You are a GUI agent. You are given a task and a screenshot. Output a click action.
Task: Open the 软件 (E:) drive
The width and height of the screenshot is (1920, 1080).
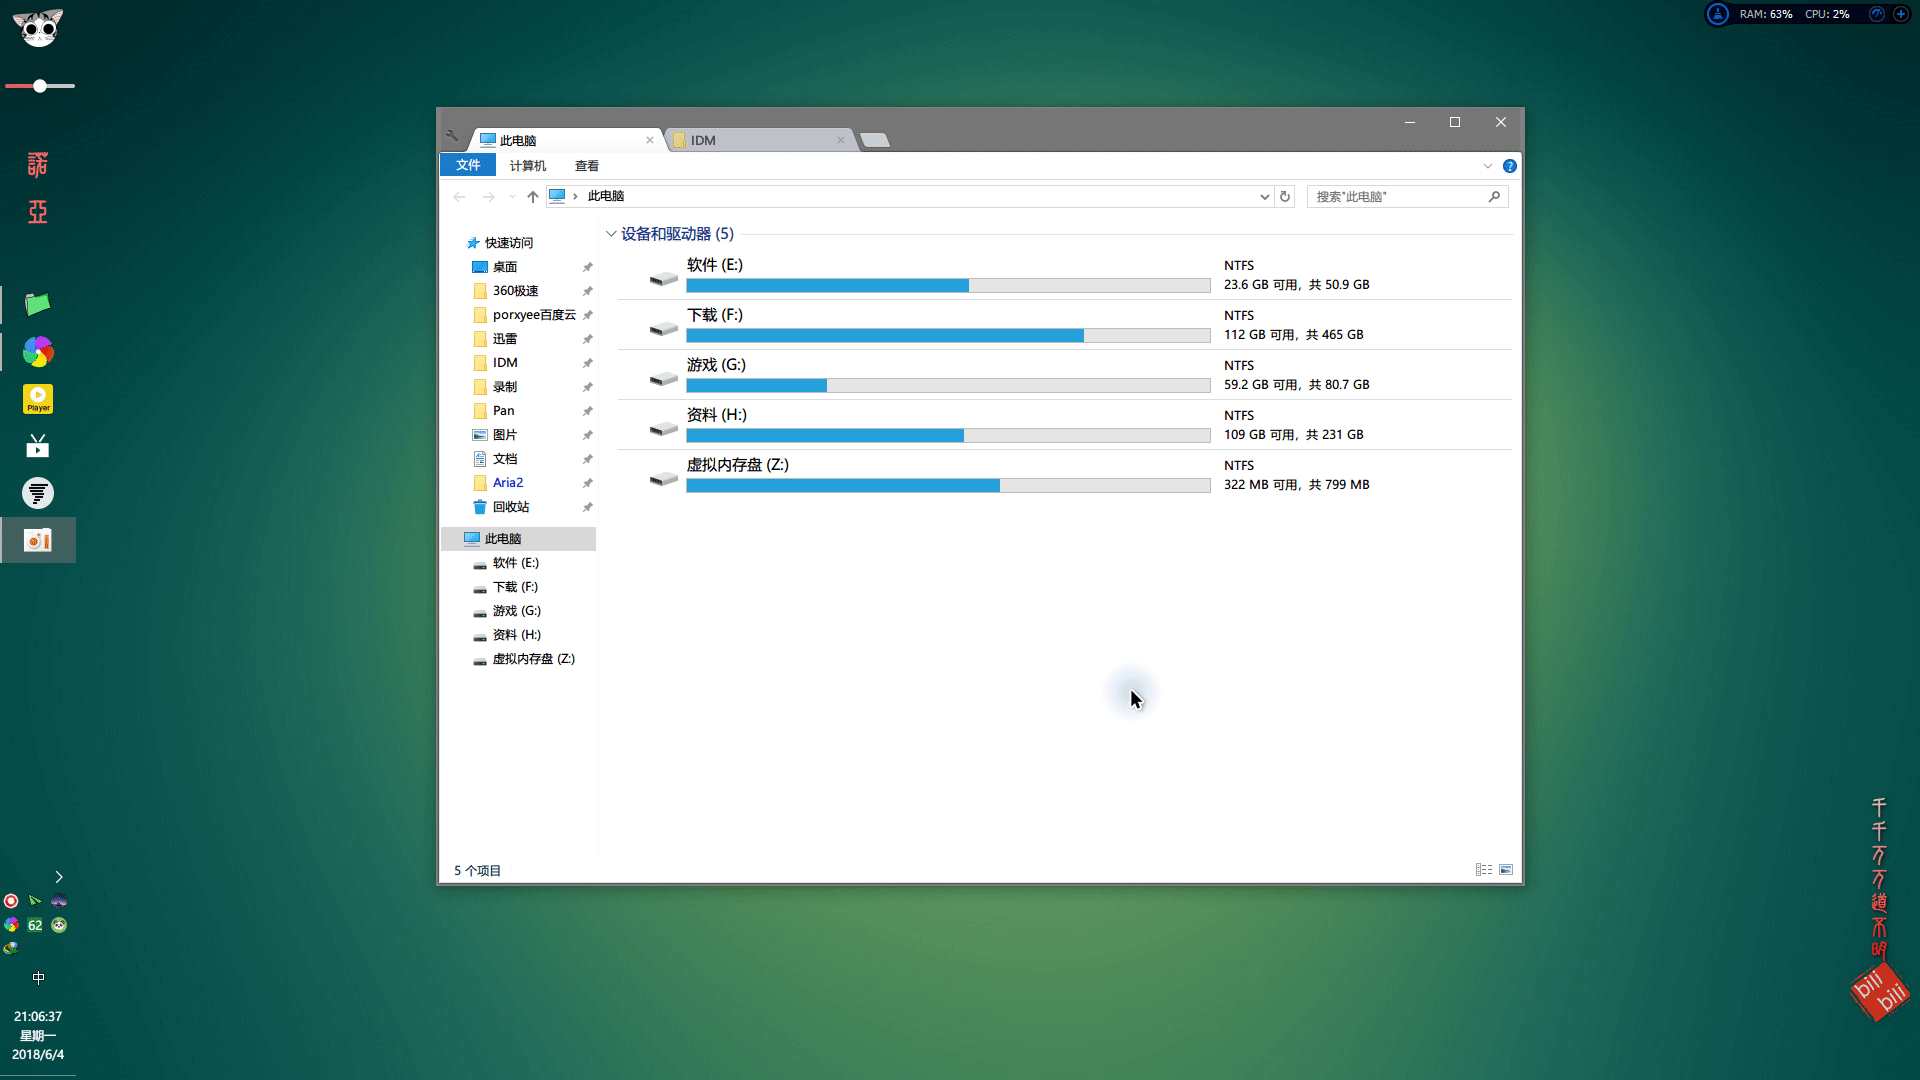tap(714, 265)
